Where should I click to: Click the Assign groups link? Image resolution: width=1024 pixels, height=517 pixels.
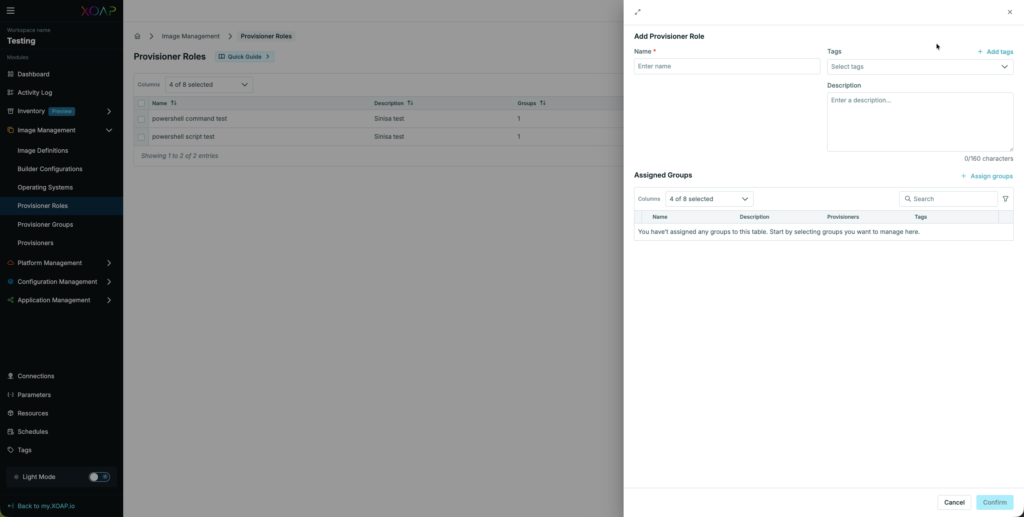(x=986, y=176)
